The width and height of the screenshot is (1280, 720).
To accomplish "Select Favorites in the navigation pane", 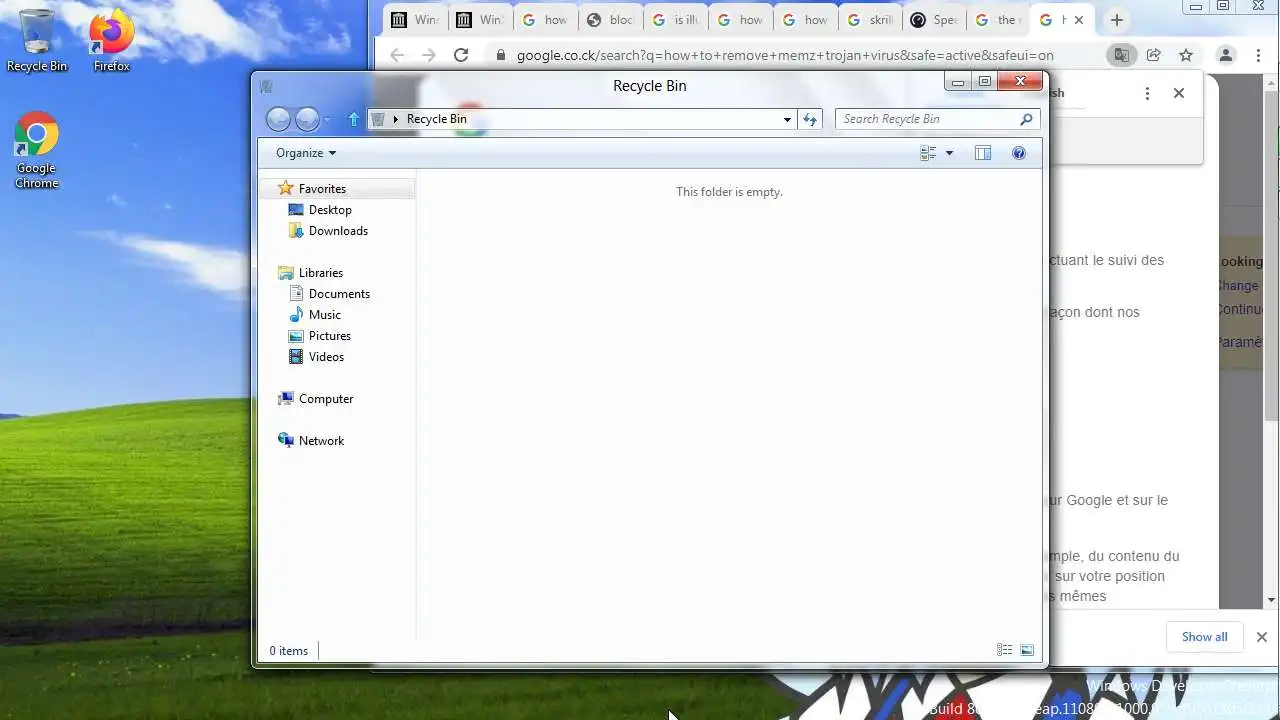I will click(322, 189).
